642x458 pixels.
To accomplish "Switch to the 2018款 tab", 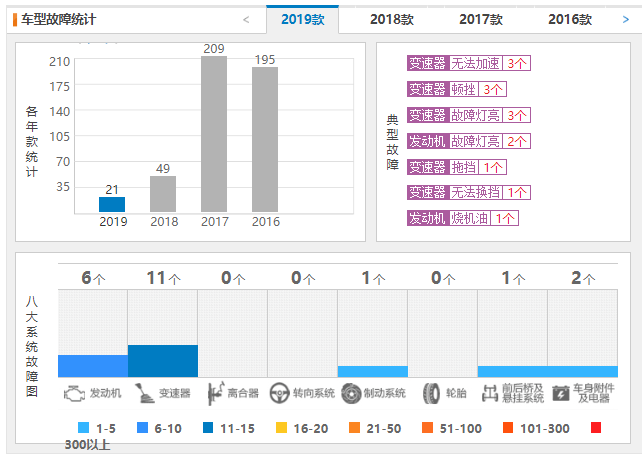I will point(391,19).
